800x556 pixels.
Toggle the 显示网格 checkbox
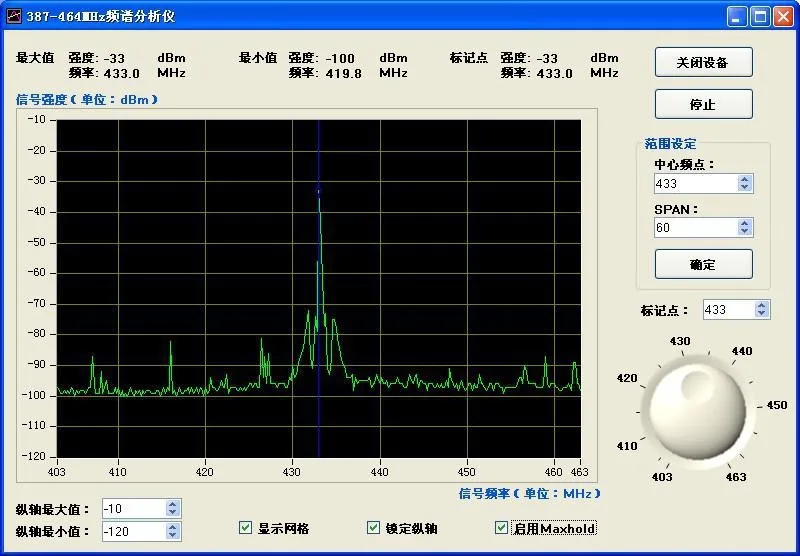coord(245,527)
